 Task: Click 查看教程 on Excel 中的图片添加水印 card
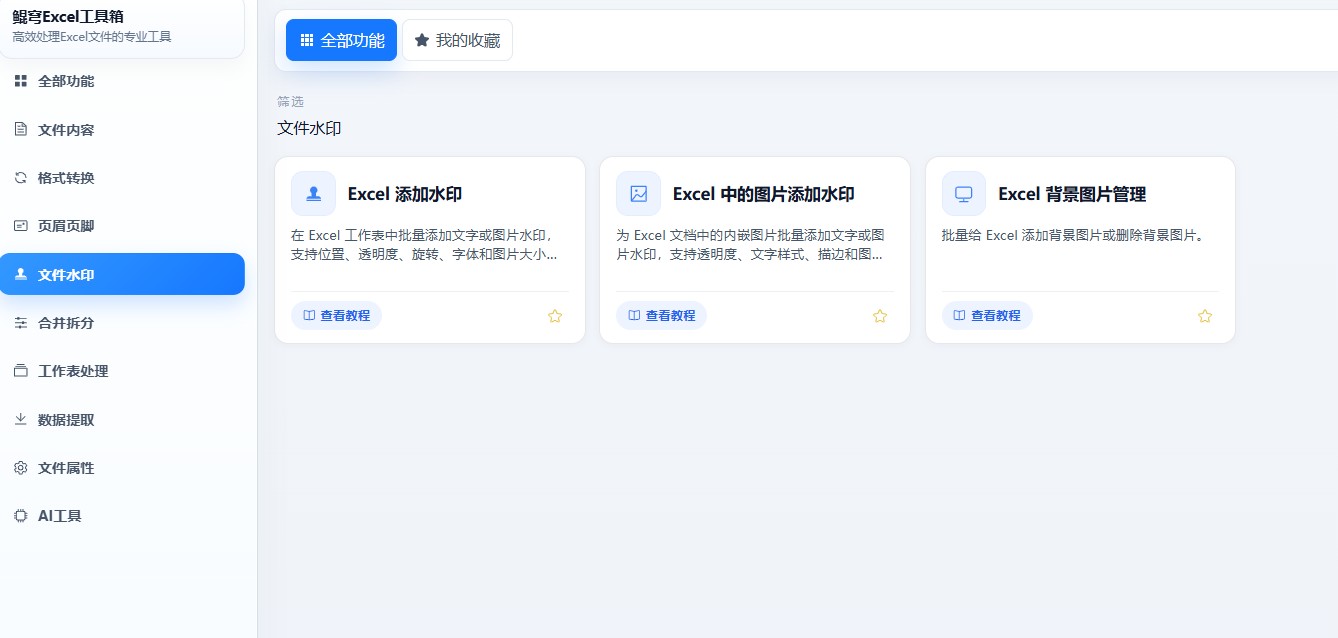pyautogui.click(x=661, y=315)
